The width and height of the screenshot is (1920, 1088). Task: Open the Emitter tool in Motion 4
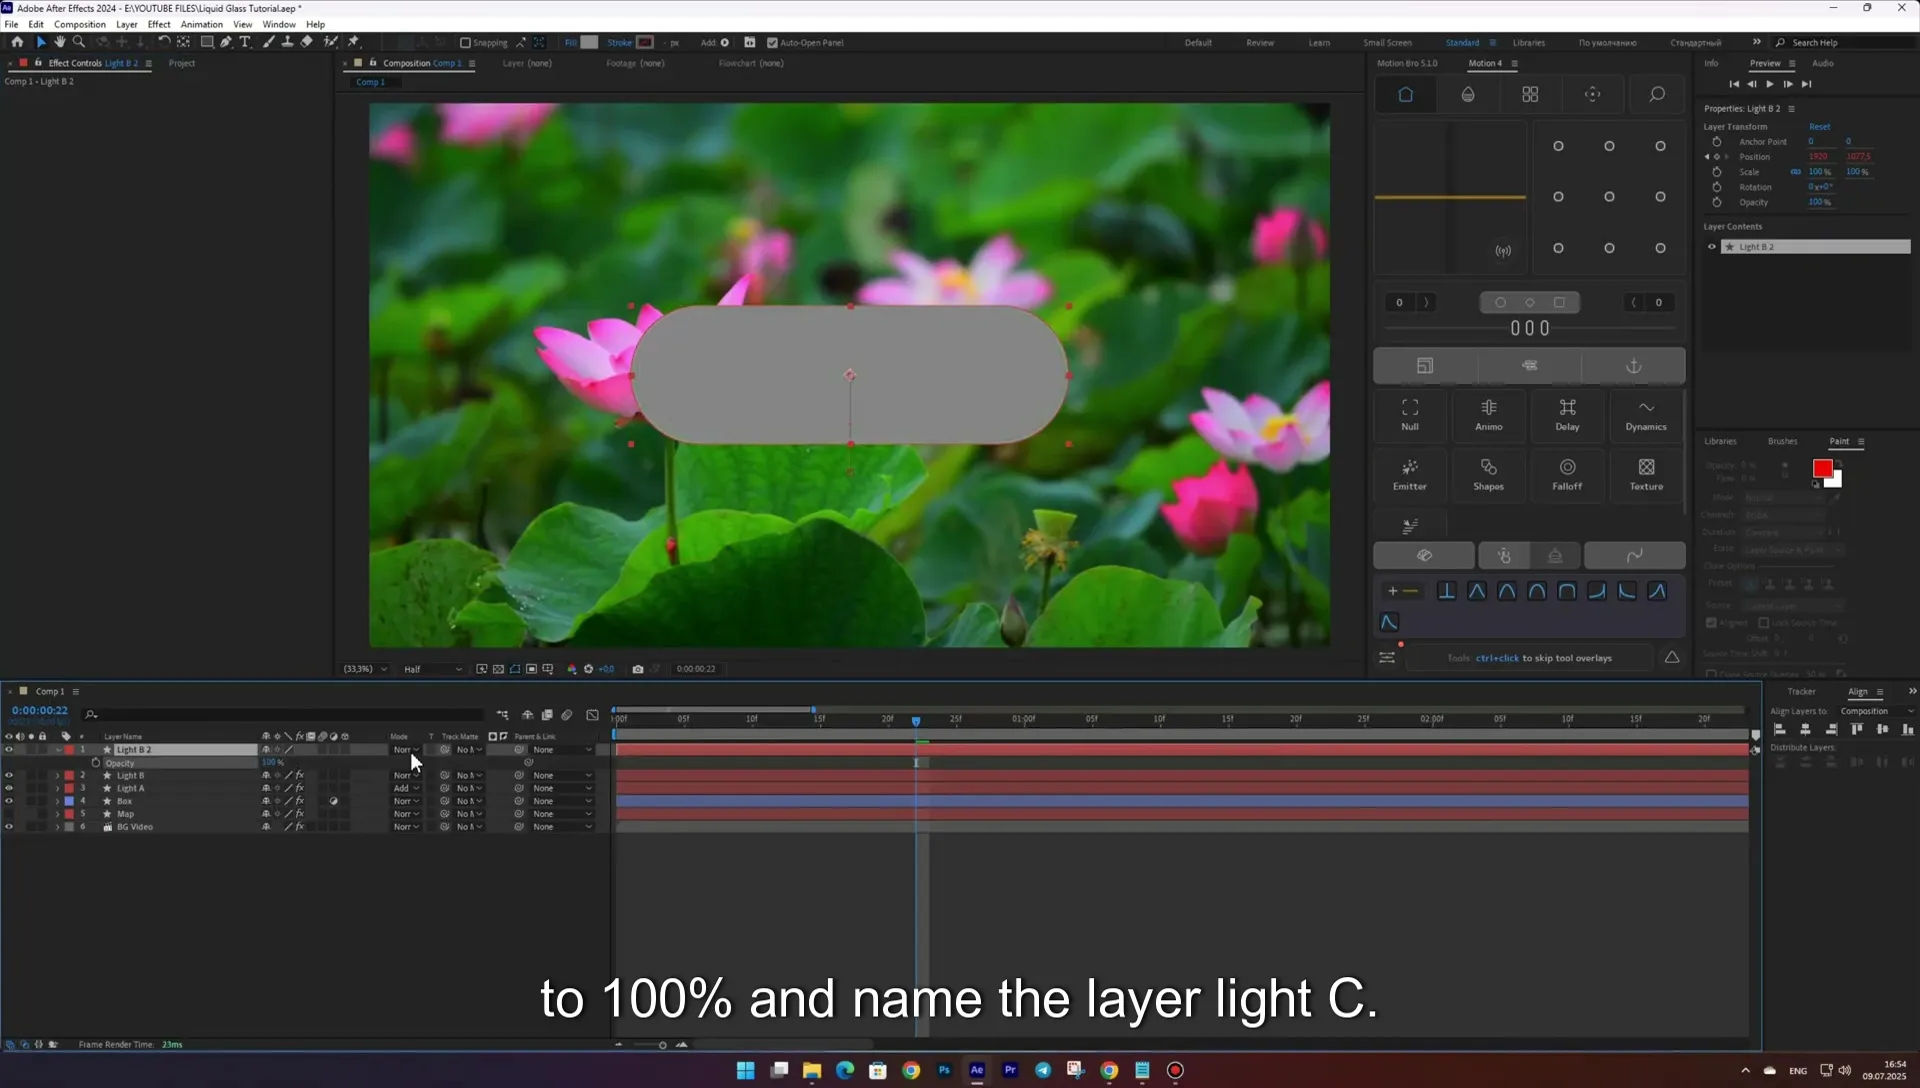1410,474
